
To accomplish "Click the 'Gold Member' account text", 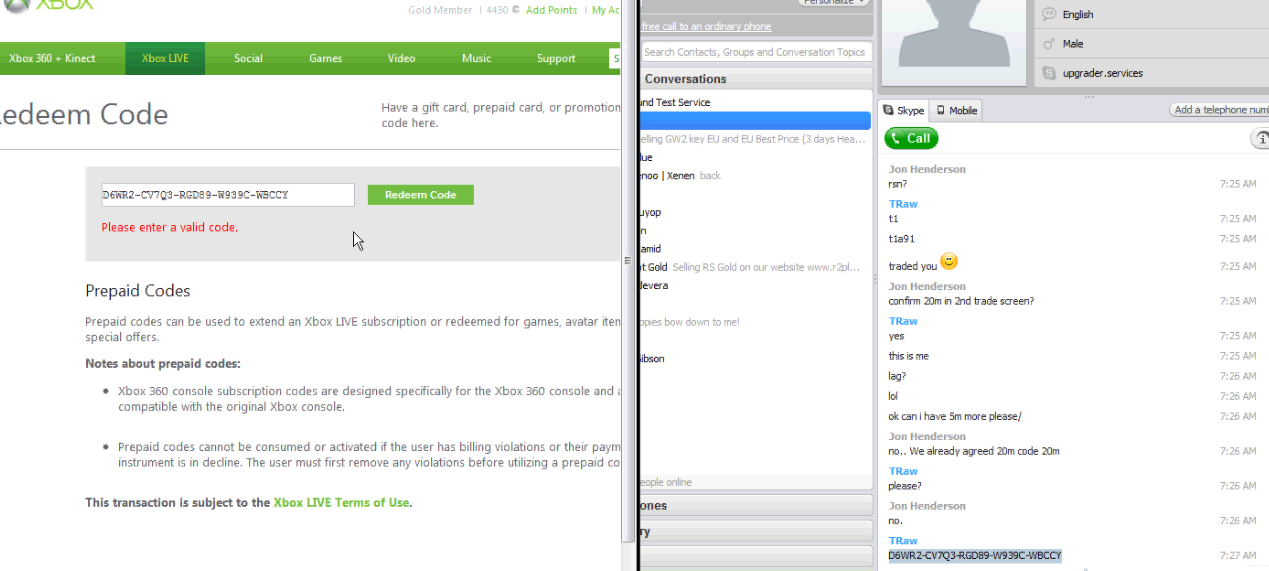I will pyautogui.click(x=440, y=10).
